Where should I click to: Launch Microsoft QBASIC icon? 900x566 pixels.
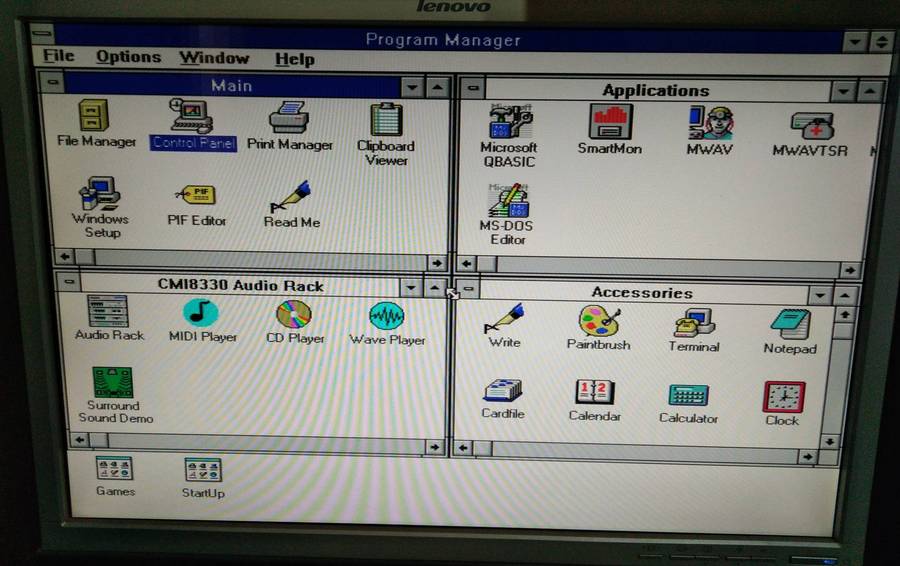[x=509, y=137]
